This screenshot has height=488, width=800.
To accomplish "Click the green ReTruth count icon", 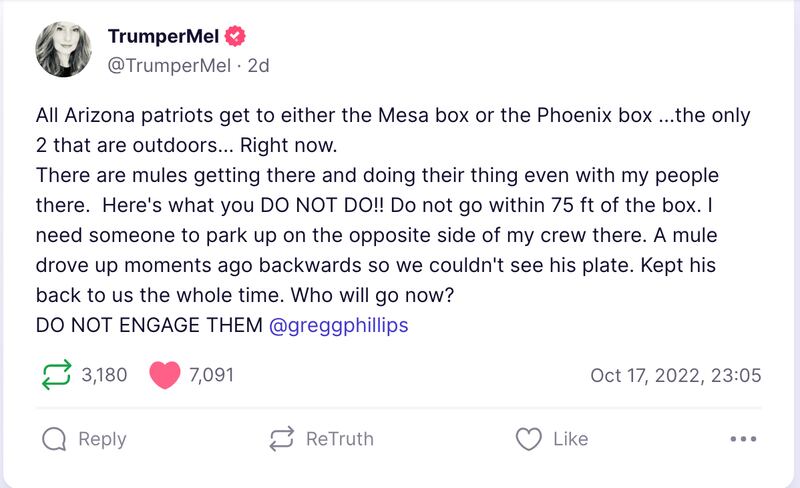I will pyautogui.click(x=54, y=375).
